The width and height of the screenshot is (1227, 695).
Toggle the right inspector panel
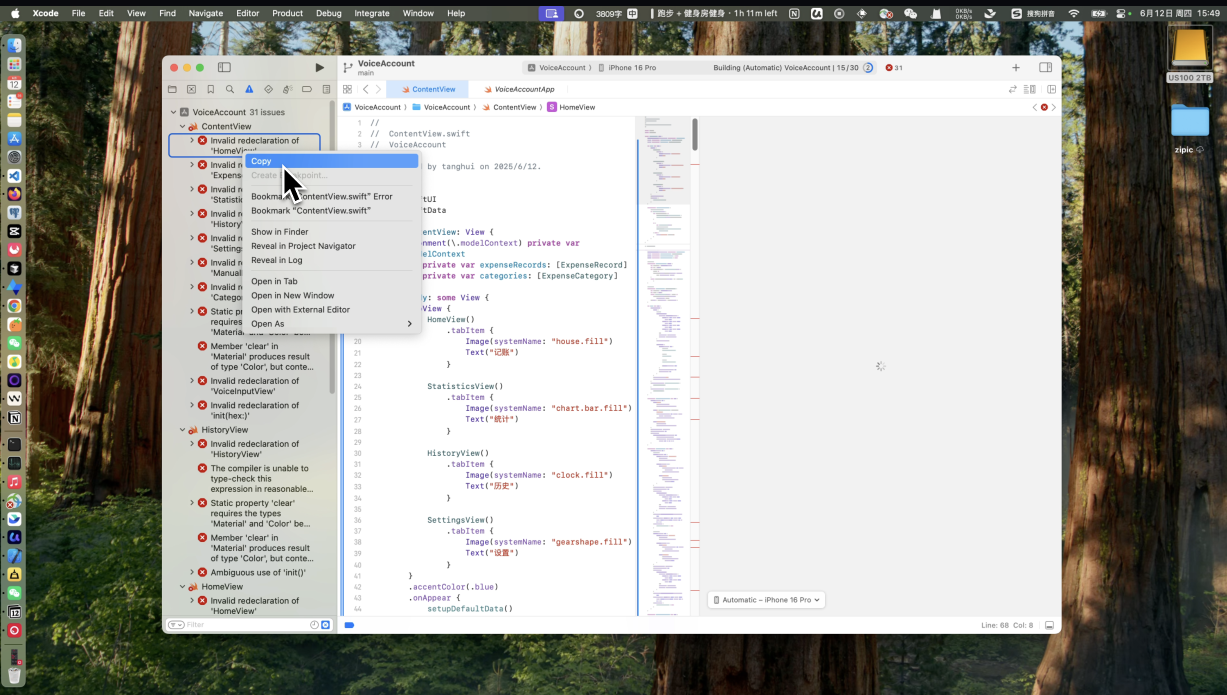(1045, 67)
